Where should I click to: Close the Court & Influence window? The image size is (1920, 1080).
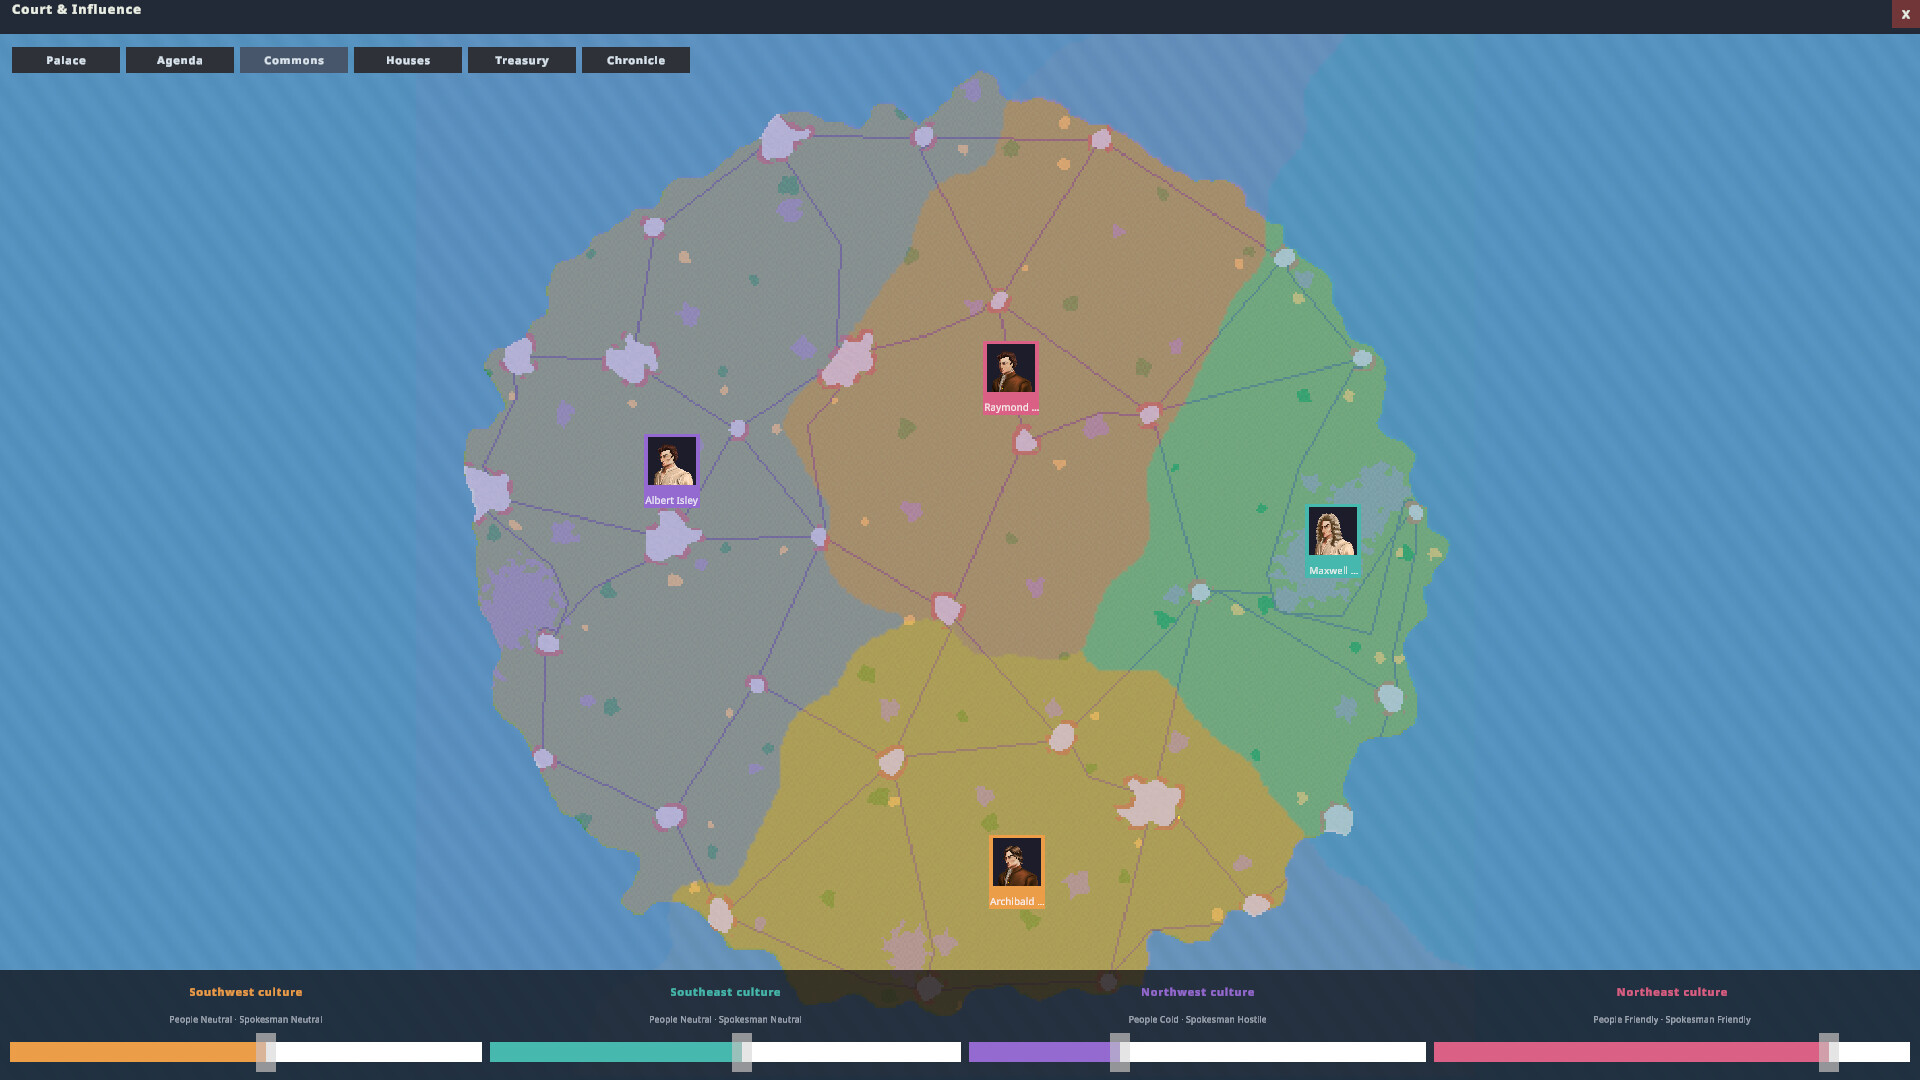click(1905, 14)
